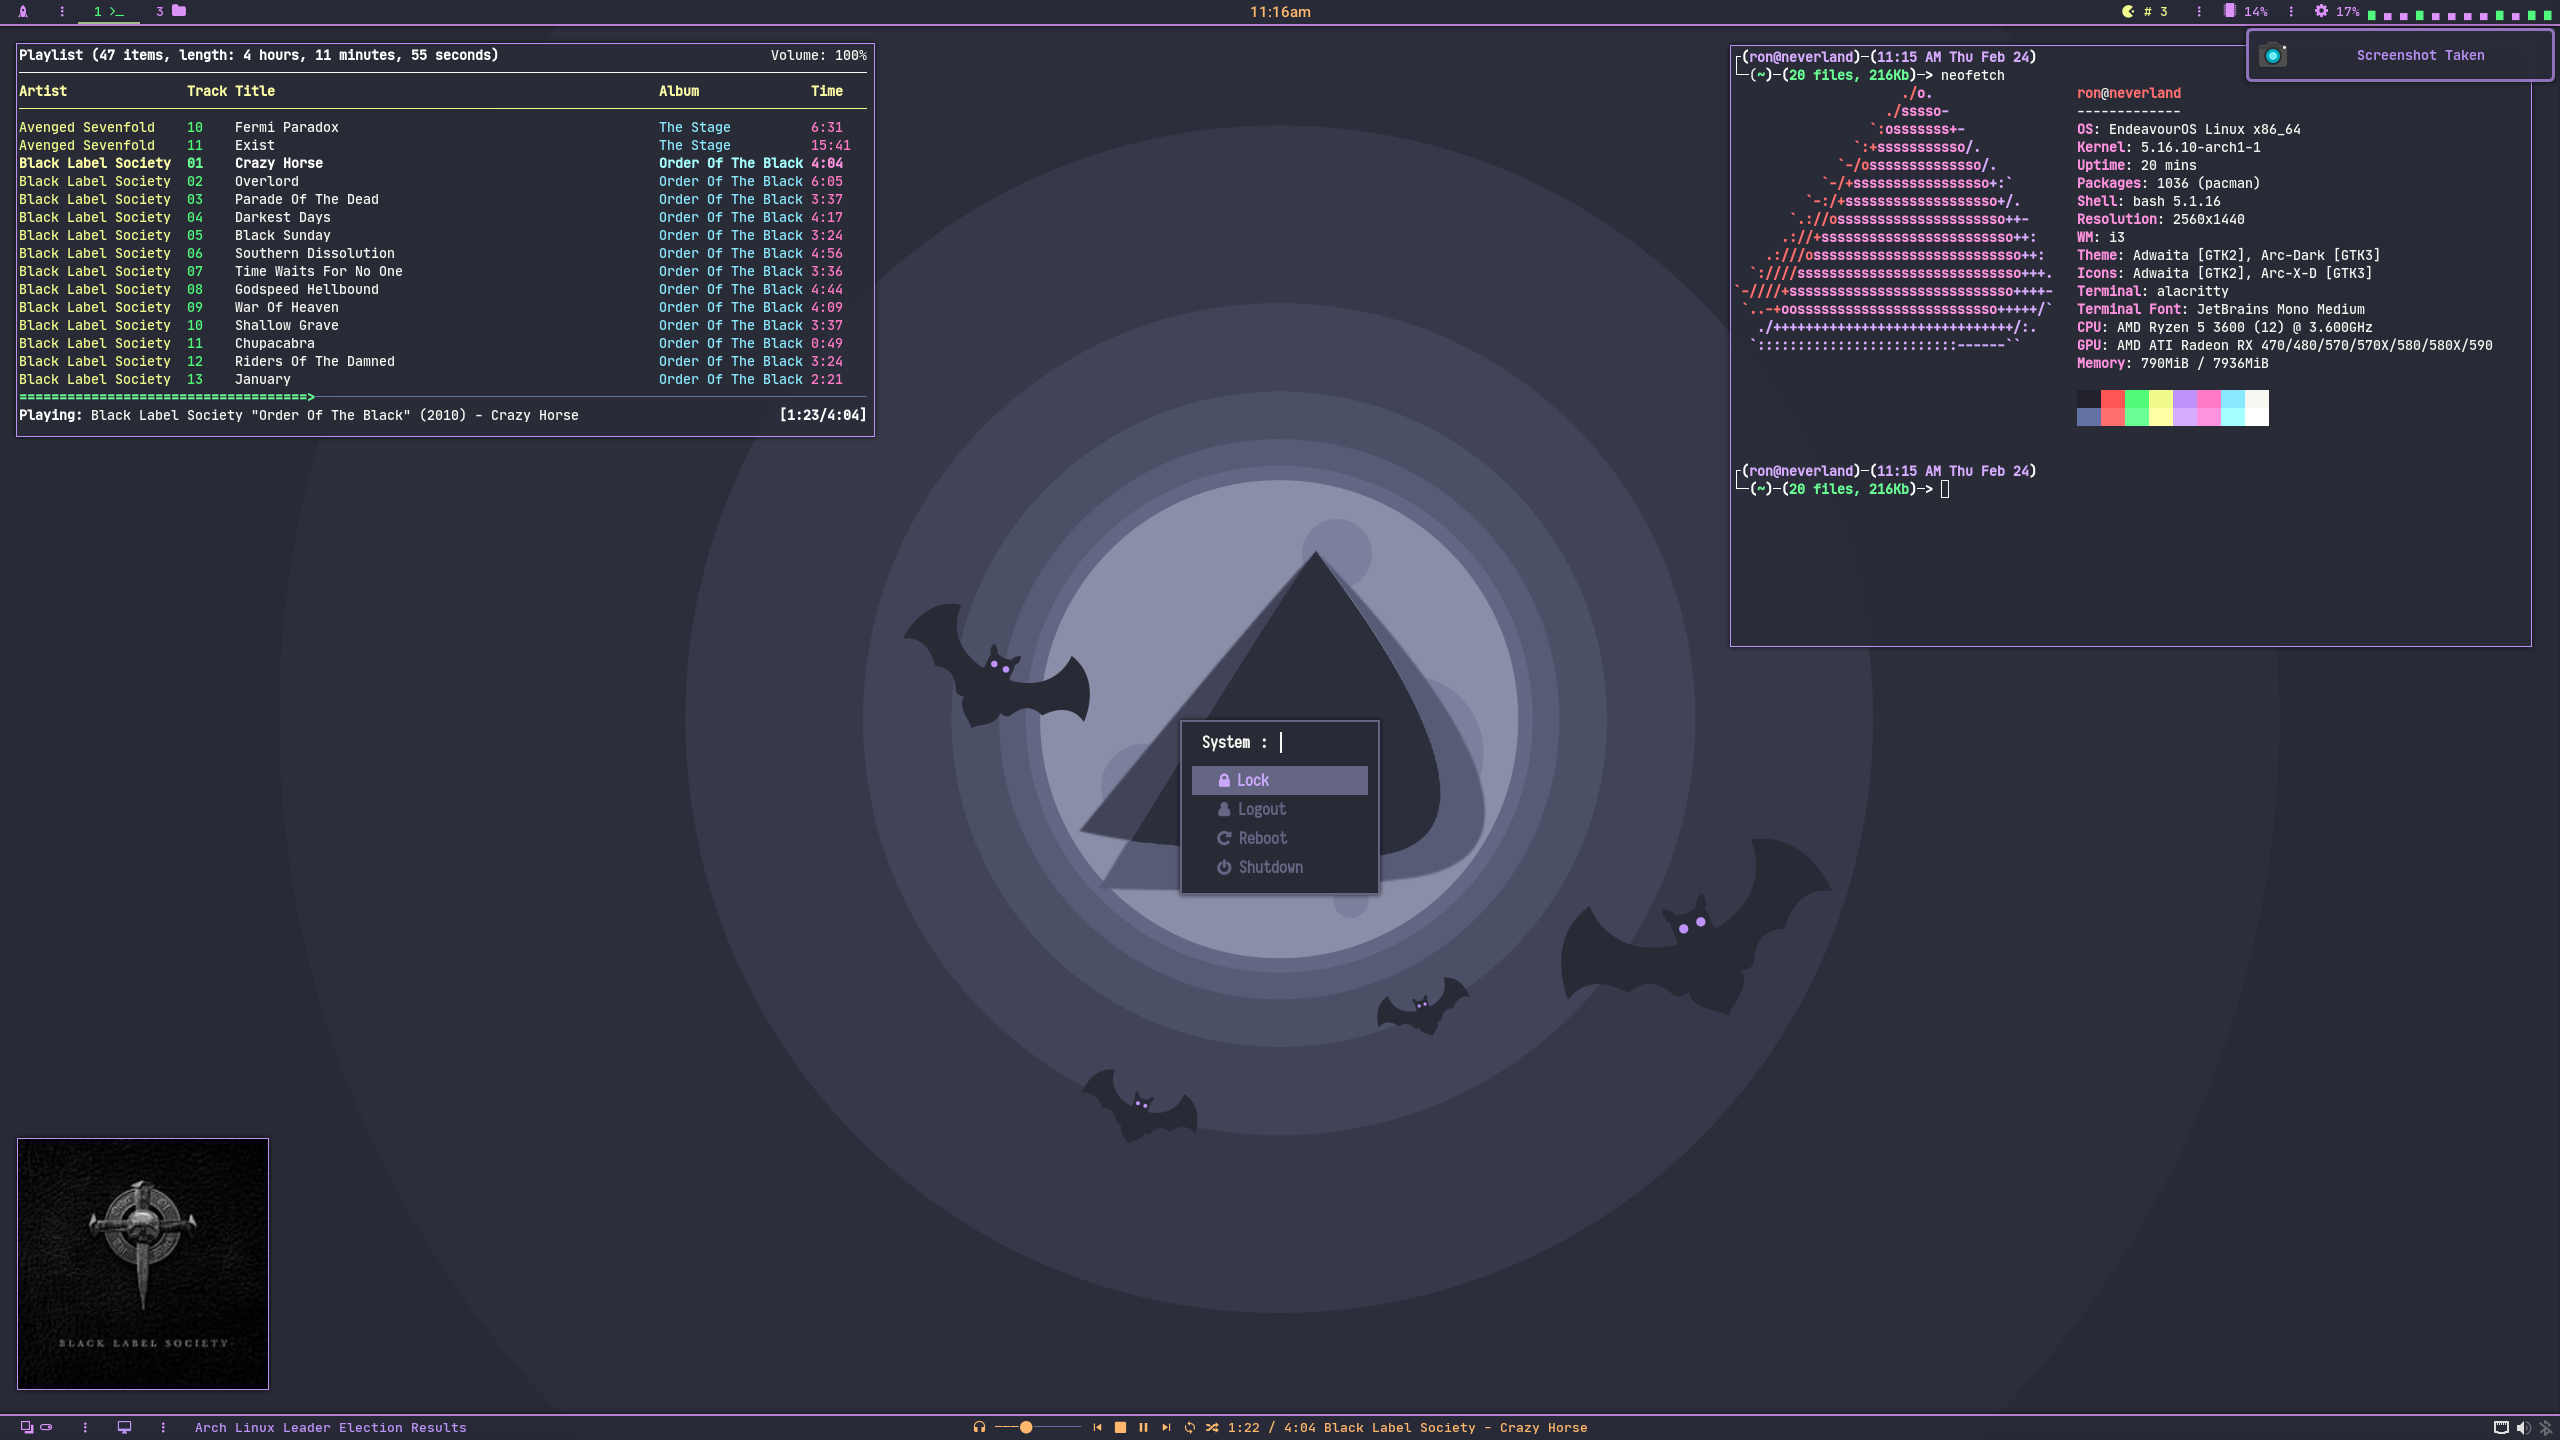
Task: Open the Arch Linux Leader Election Results headline
Action: [x=330, y=1427]
